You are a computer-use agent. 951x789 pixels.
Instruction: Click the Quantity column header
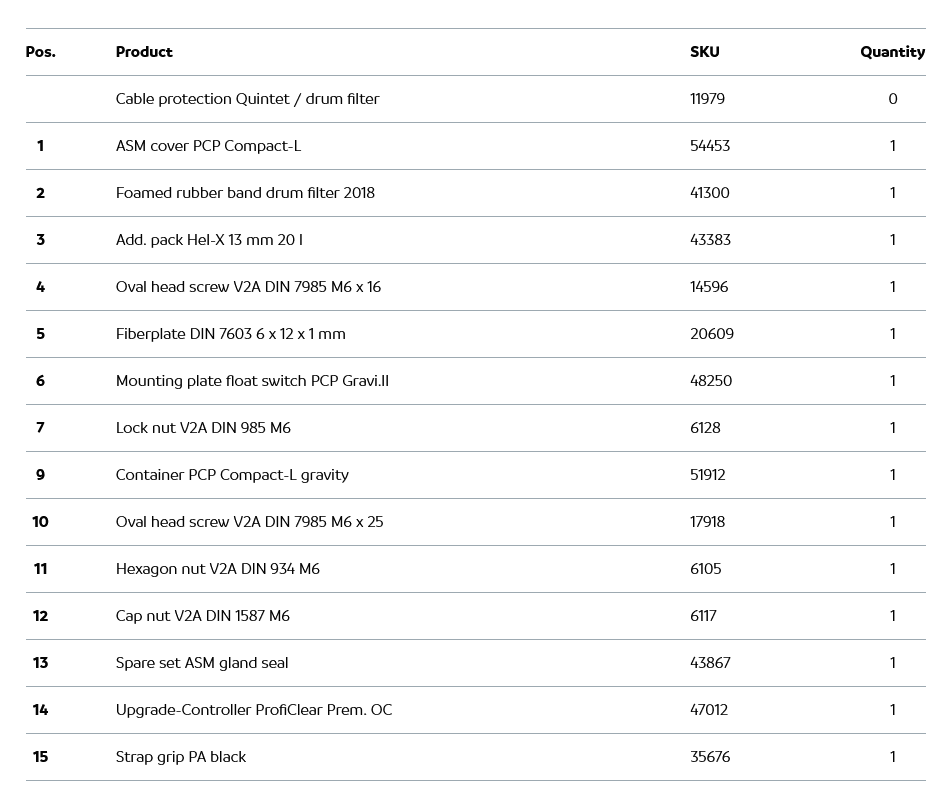(x=891, y=52)
